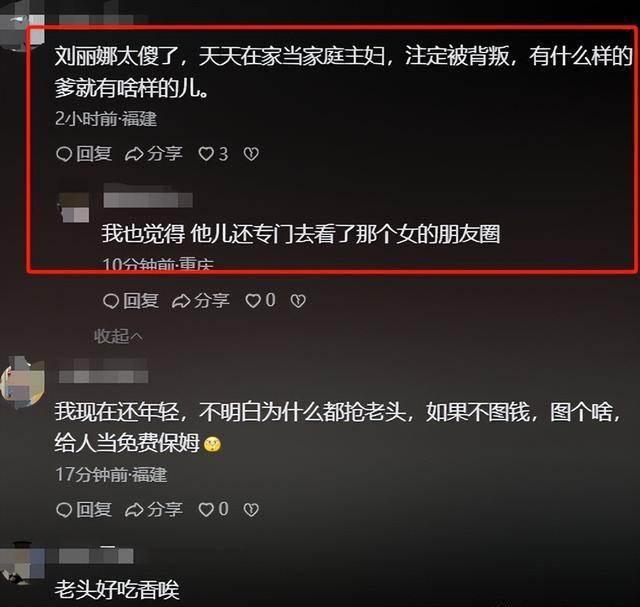Open profile avatar of 重庆 replier
640x607 pixels.
pyautogui.click(x=74, y=207)
